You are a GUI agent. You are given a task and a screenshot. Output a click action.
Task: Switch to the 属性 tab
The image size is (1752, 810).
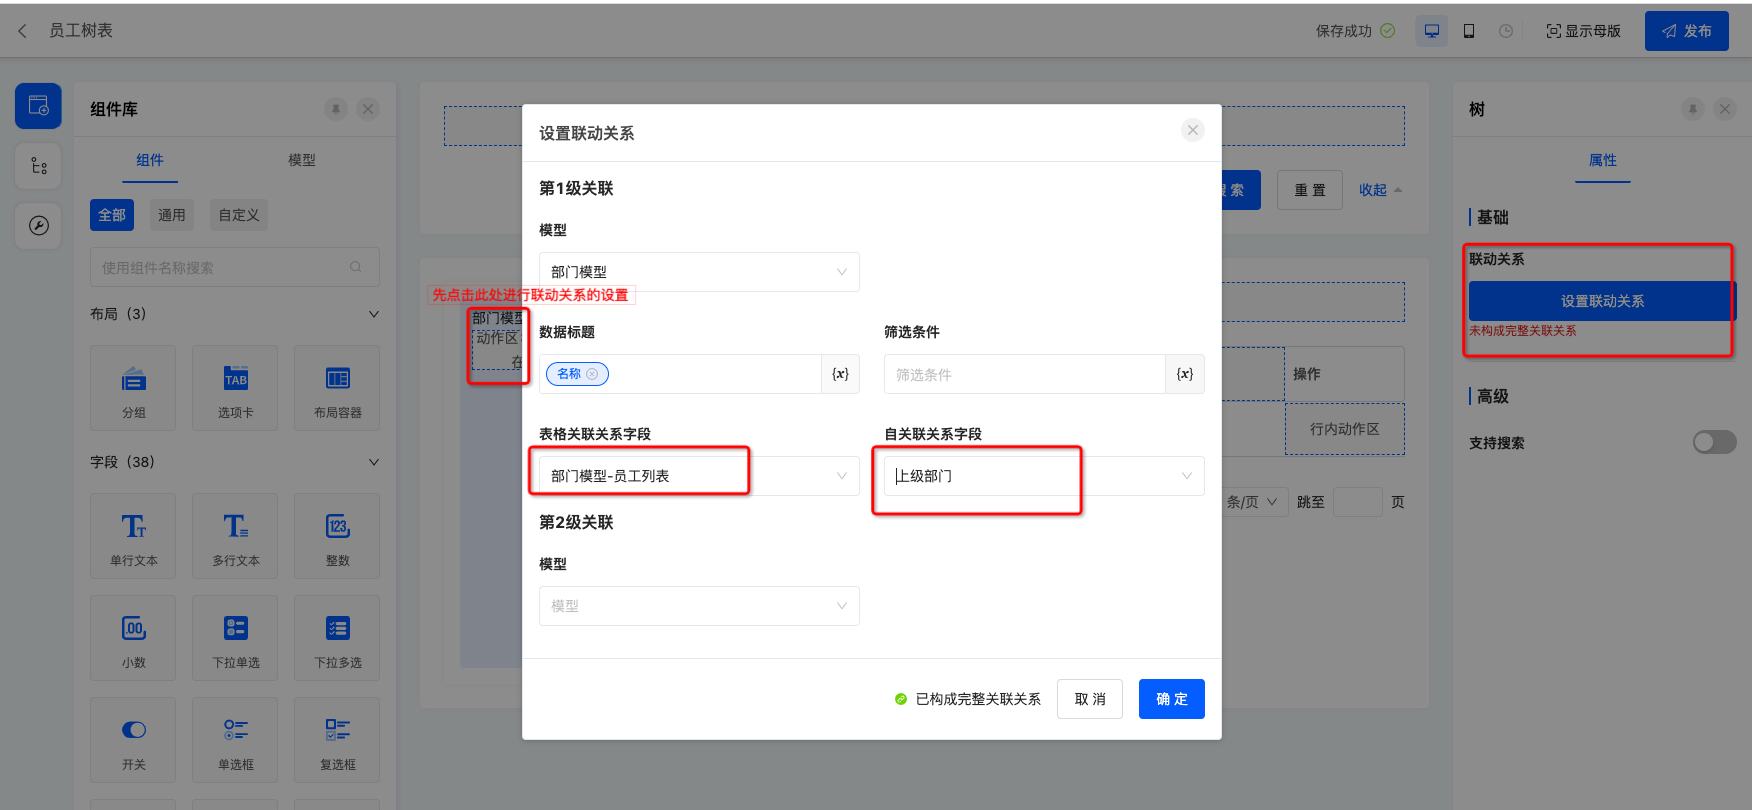click(x=1603, y=160)
